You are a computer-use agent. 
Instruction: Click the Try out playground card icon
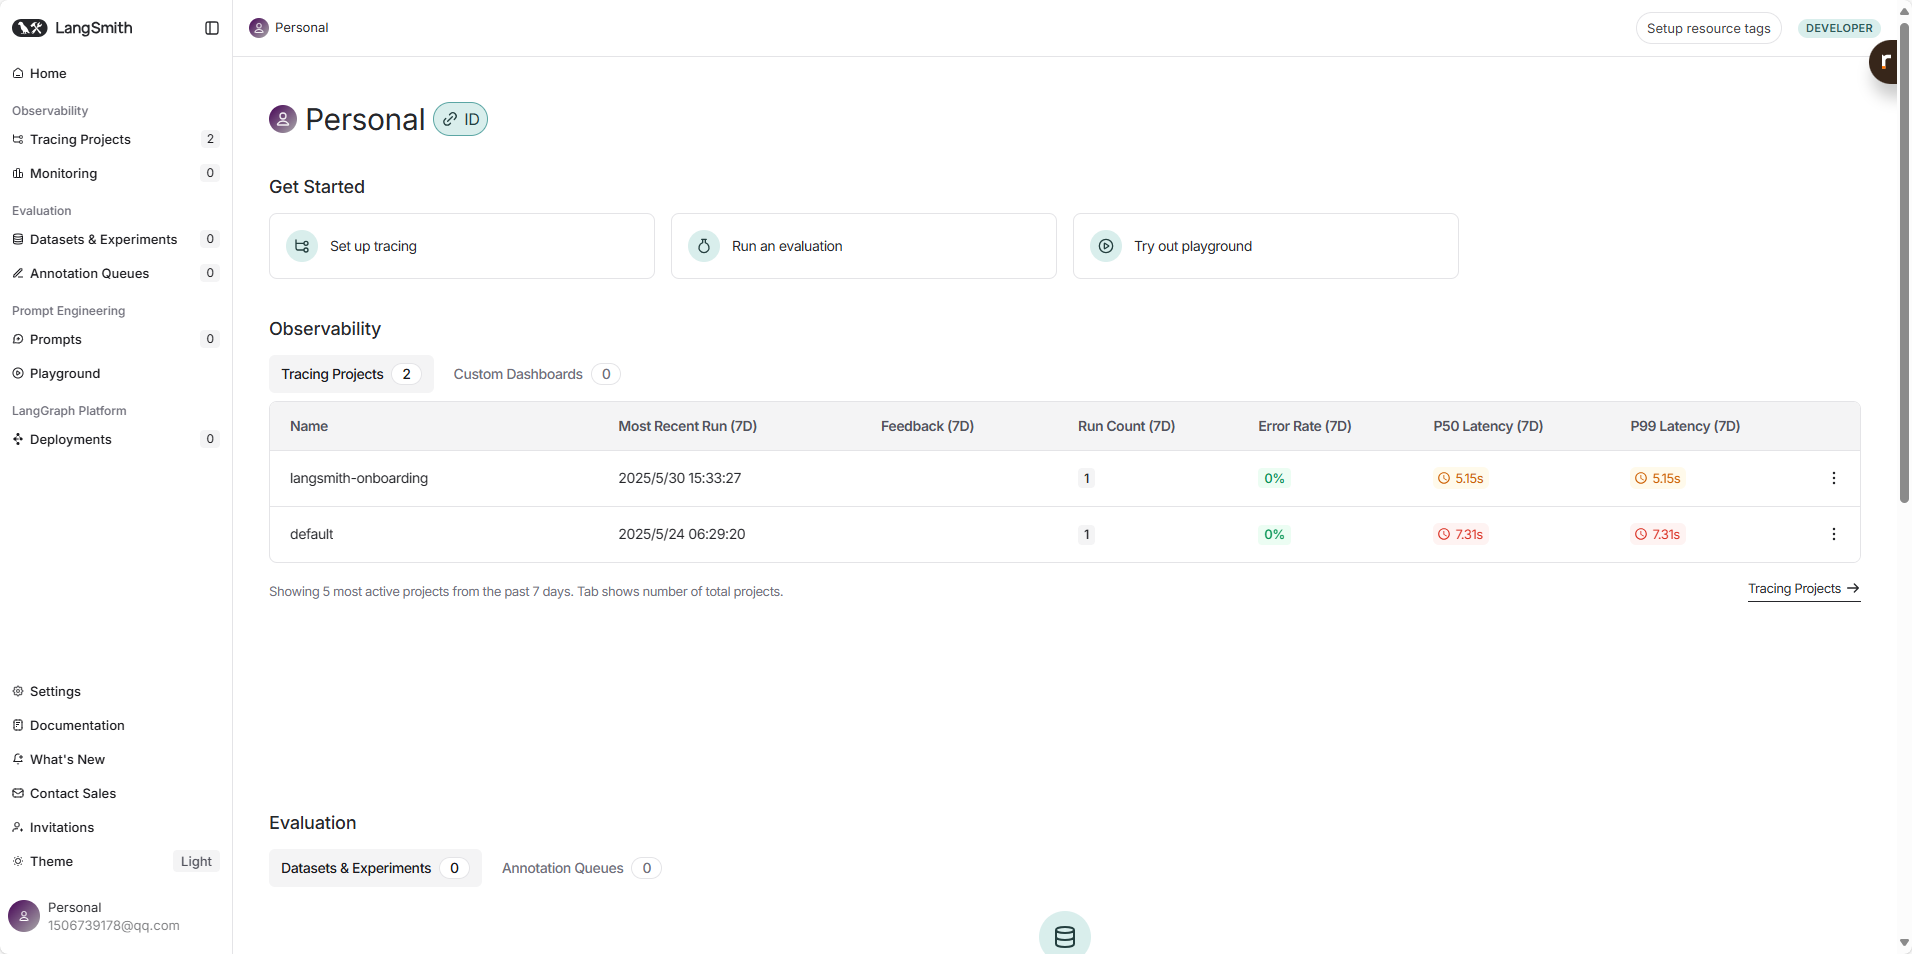[1106, 246]
